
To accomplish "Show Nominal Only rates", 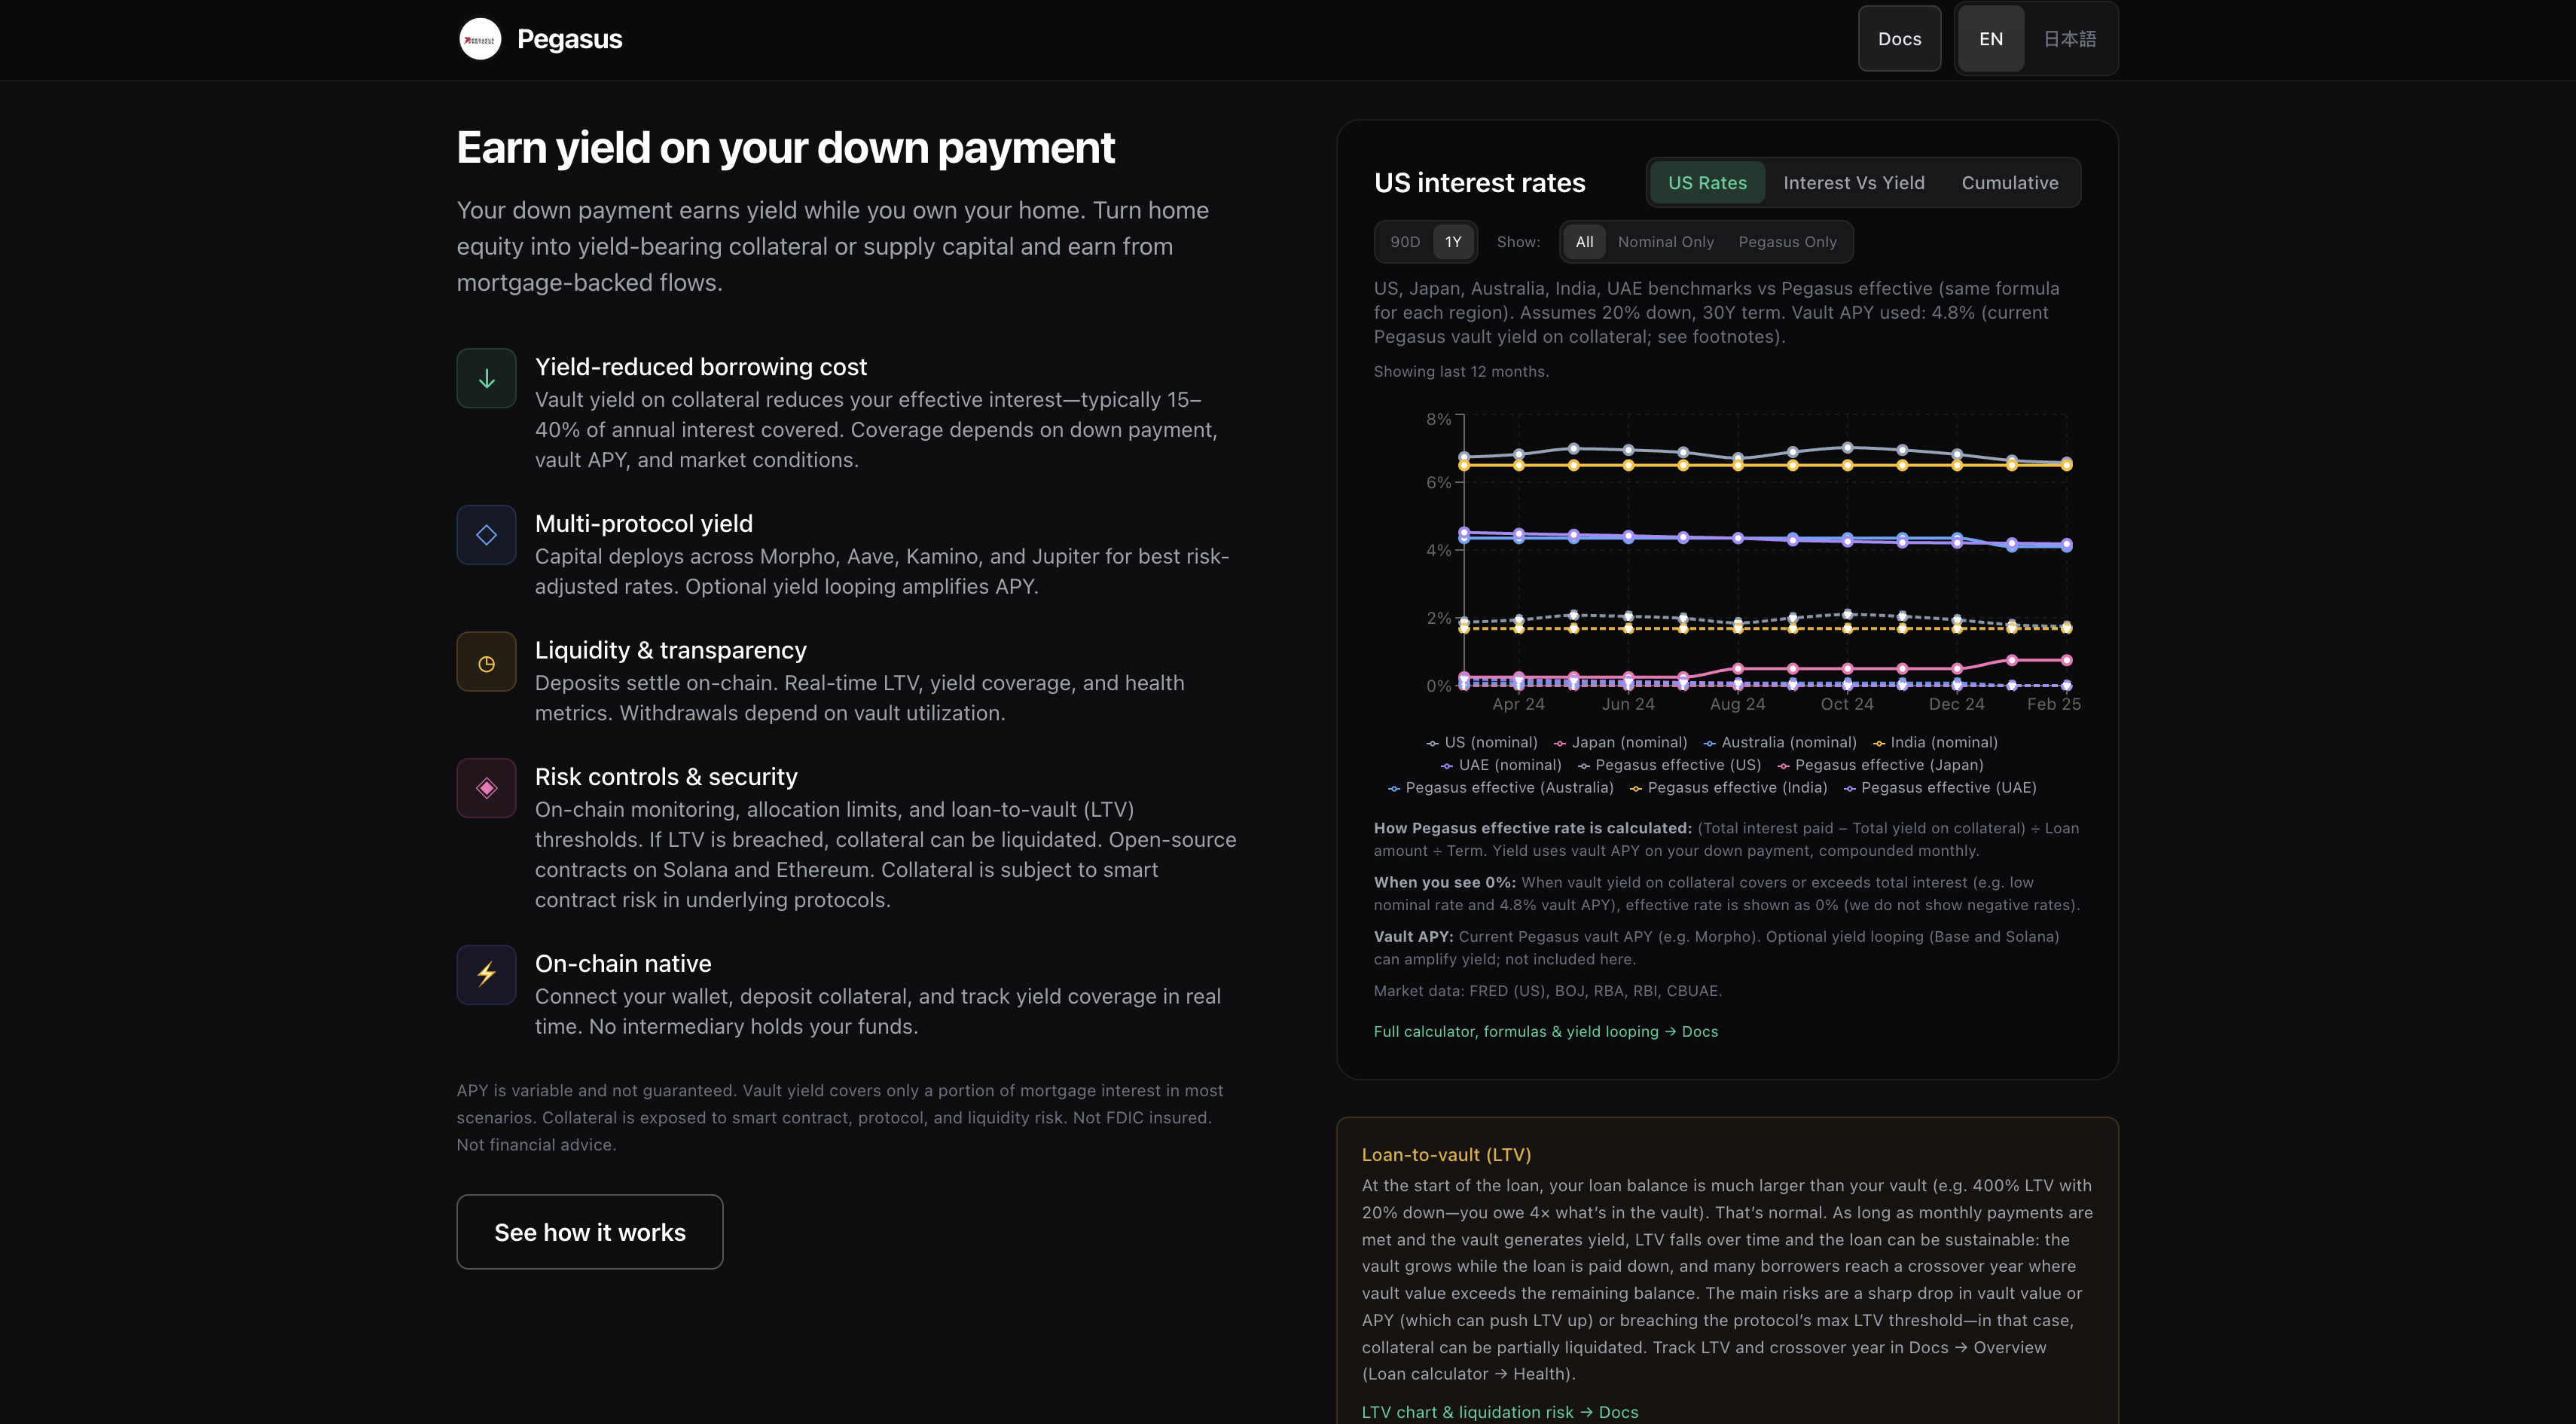I will point(1665,242).
